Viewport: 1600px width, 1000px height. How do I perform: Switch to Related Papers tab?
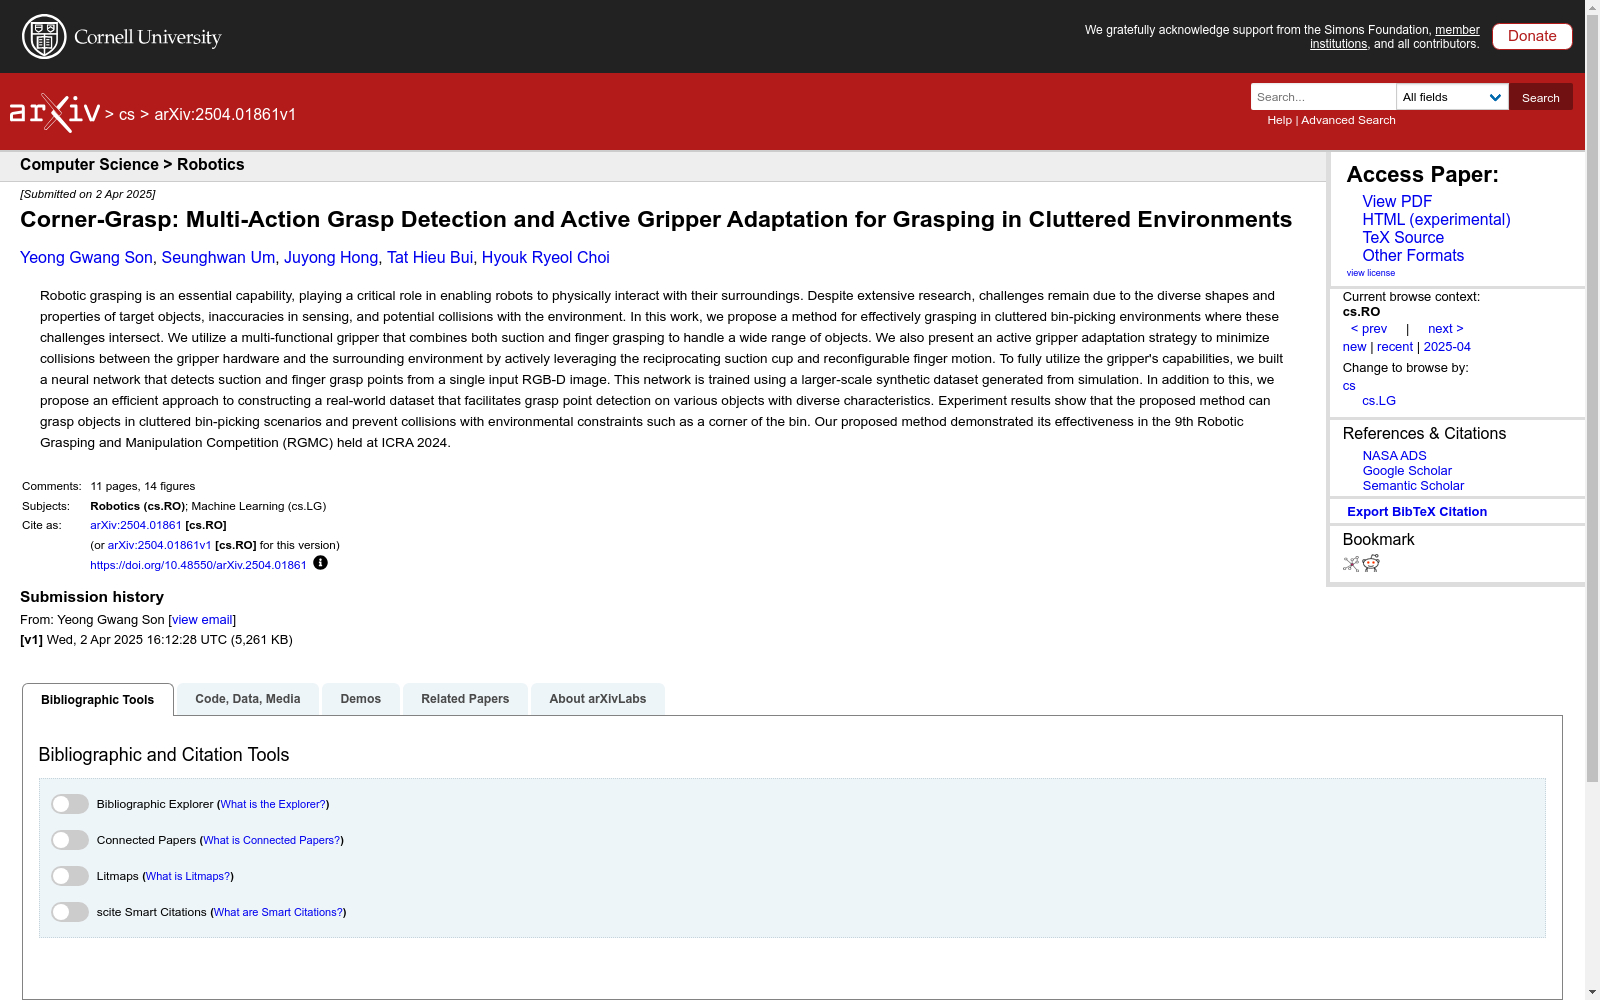click(x=465, y=699)
